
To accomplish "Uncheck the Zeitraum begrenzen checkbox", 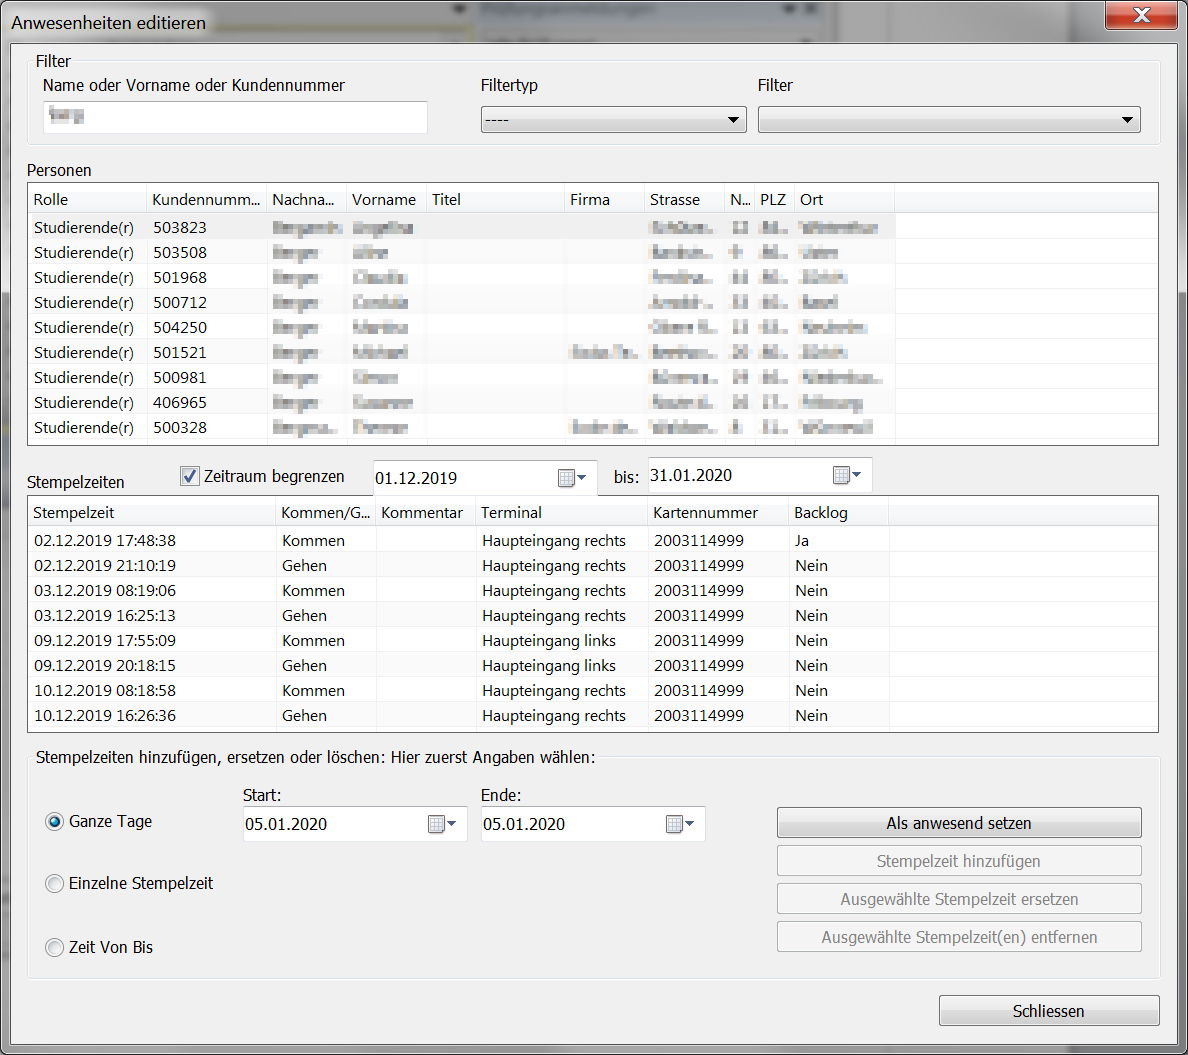I will 190,476.
